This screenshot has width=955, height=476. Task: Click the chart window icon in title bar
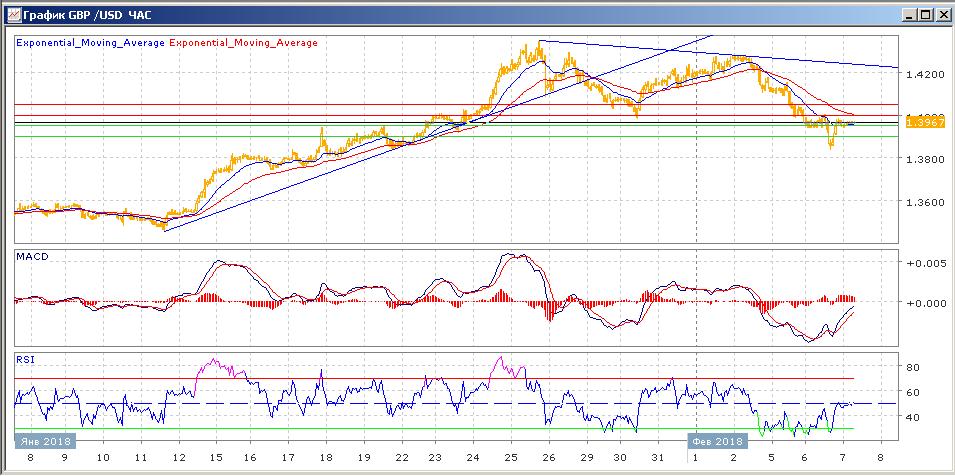click(13, 15)
